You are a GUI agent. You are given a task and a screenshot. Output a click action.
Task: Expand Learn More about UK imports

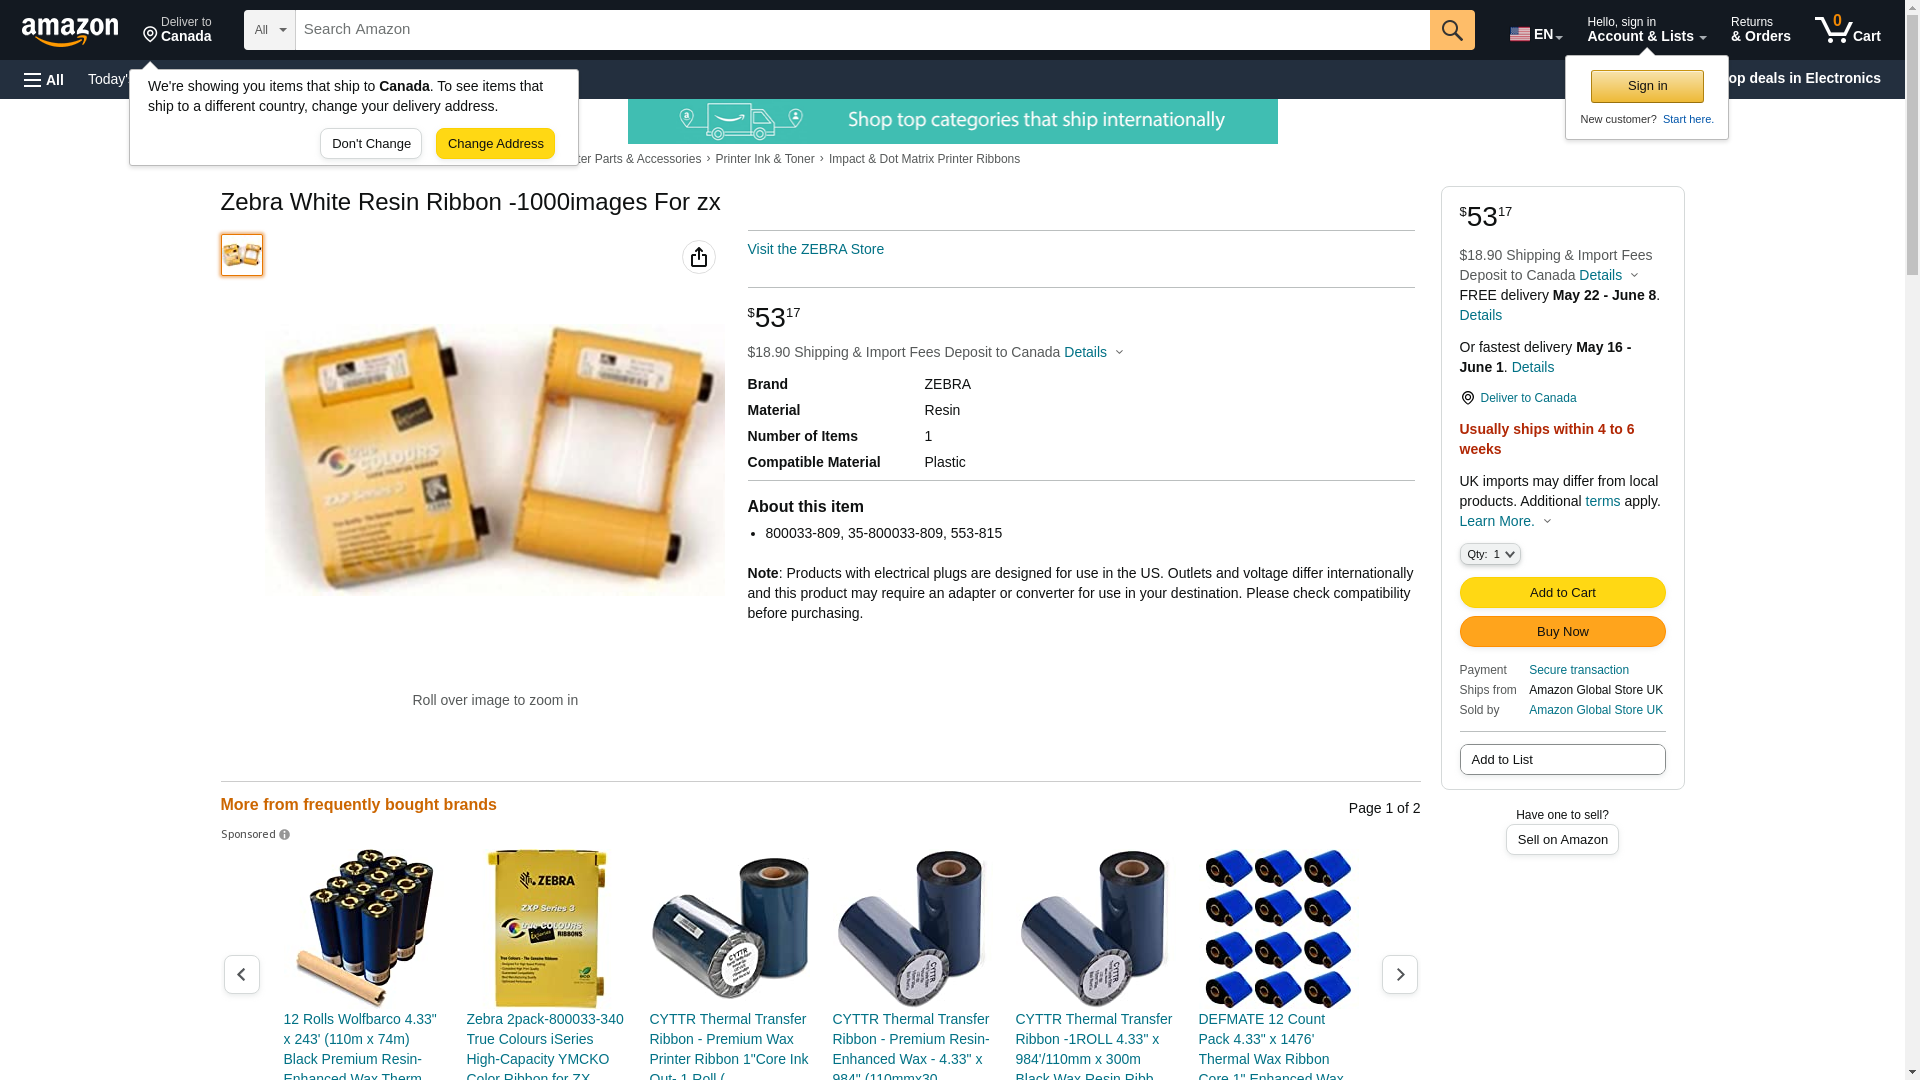tap(1506, 521)
